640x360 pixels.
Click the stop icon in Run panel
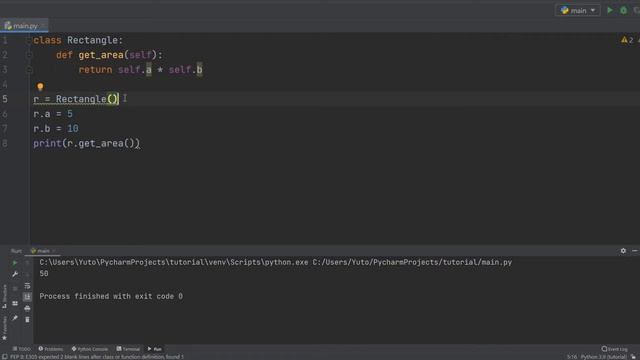click(15, 289)
